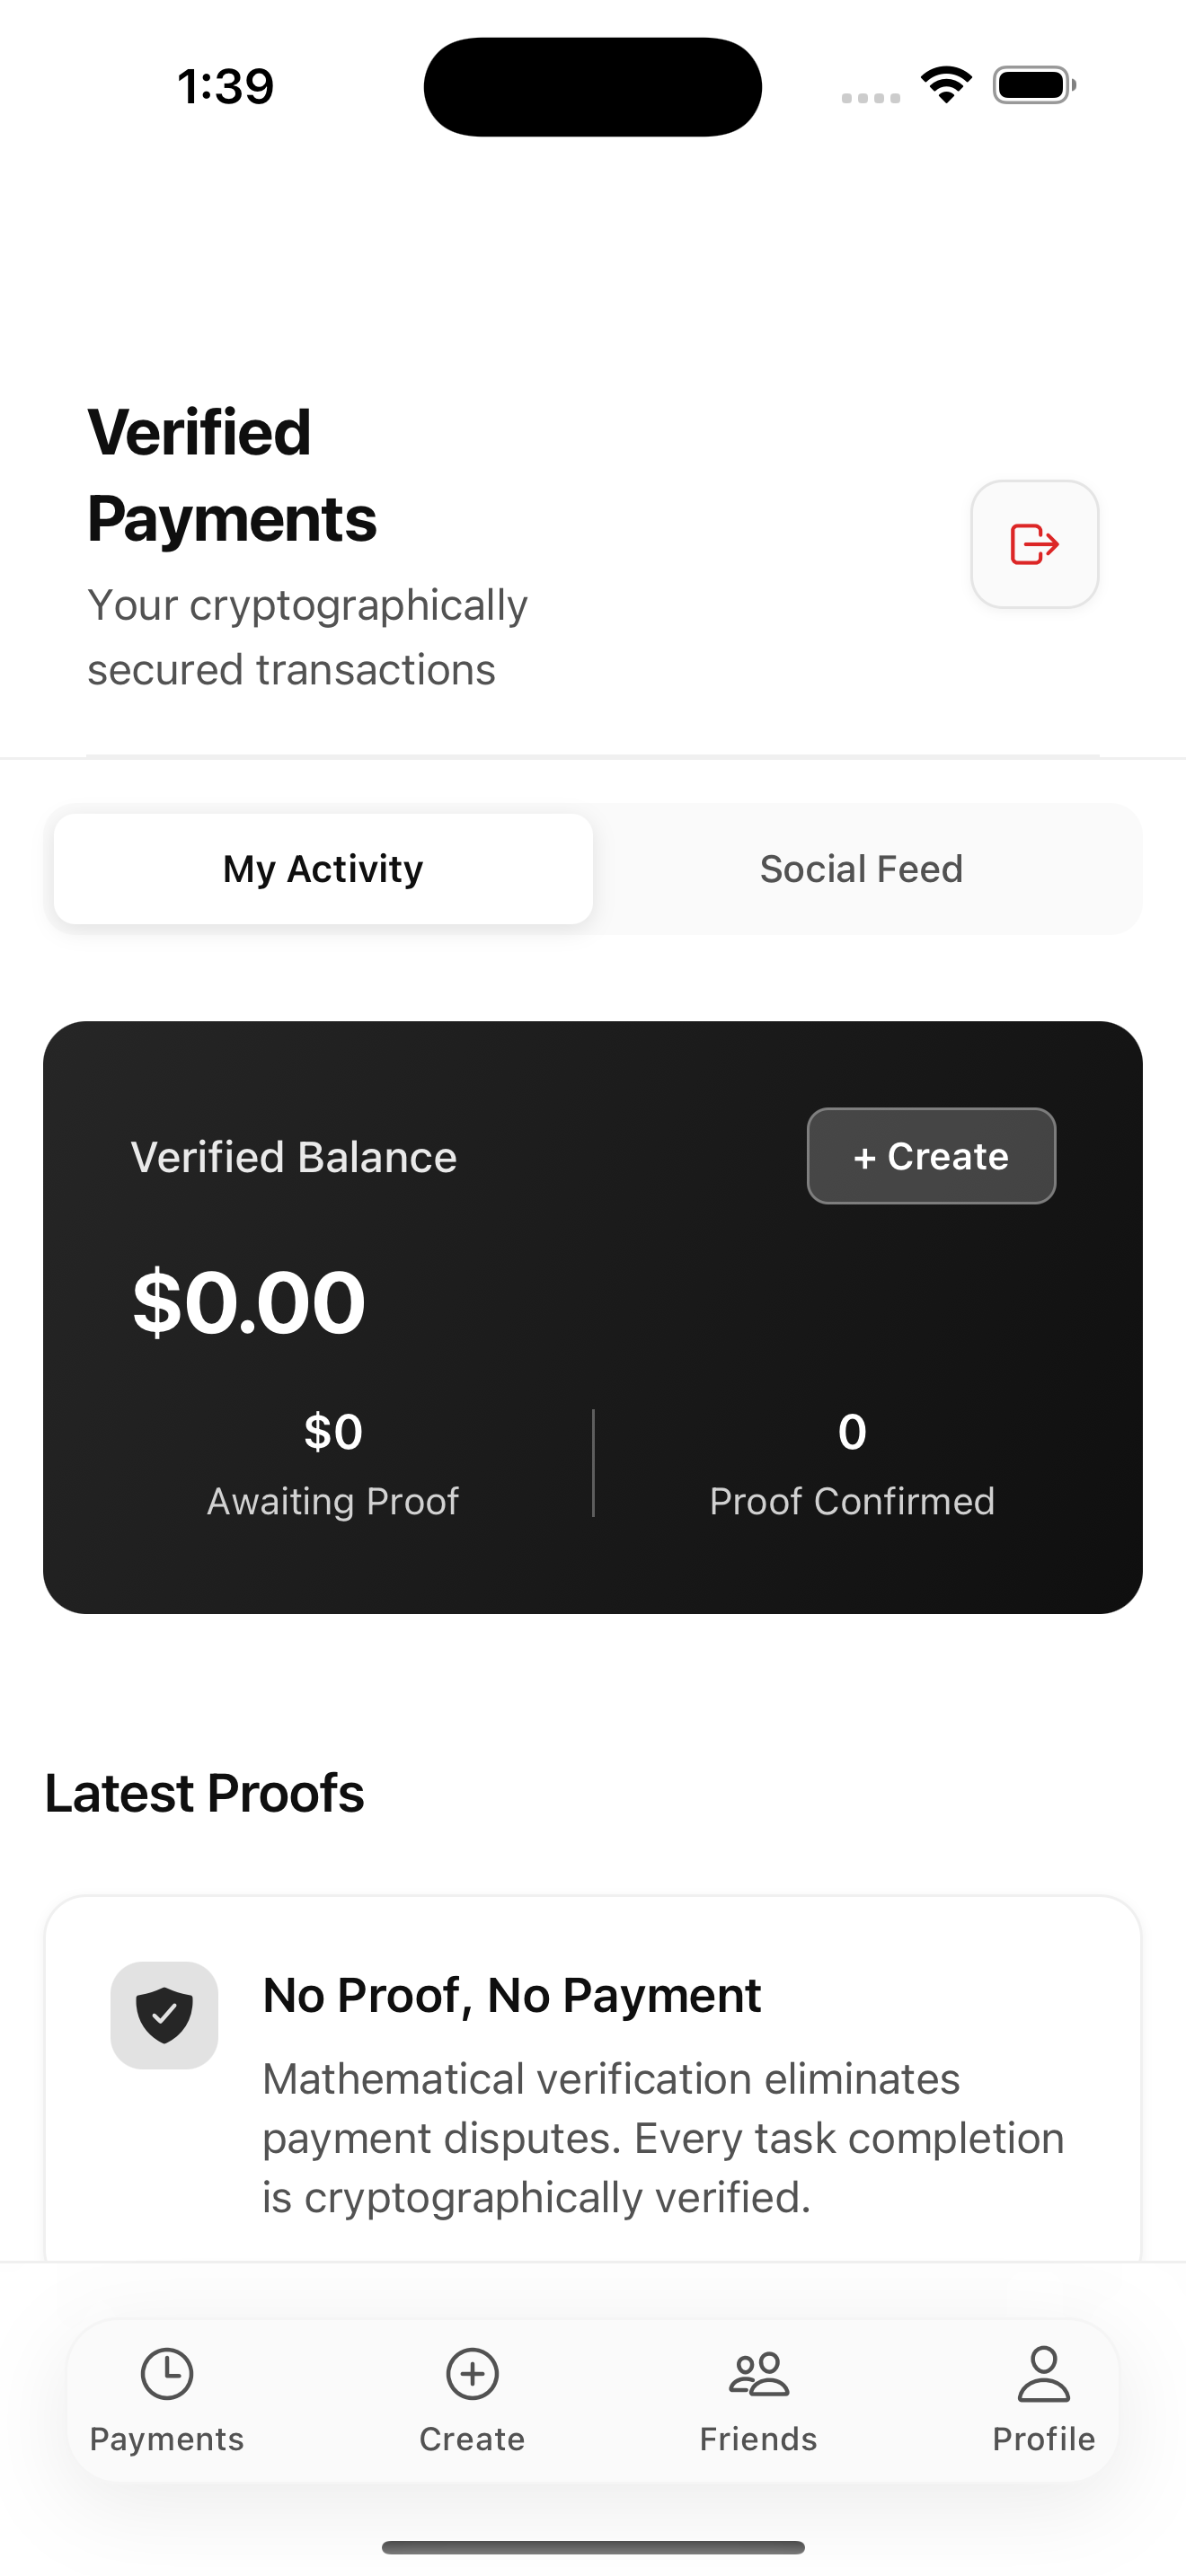This screenshot has height=2576, width=1186.
Task: Tap the Create plus-circle icon
Action: pyautogui.click(x=472, y=2373)
